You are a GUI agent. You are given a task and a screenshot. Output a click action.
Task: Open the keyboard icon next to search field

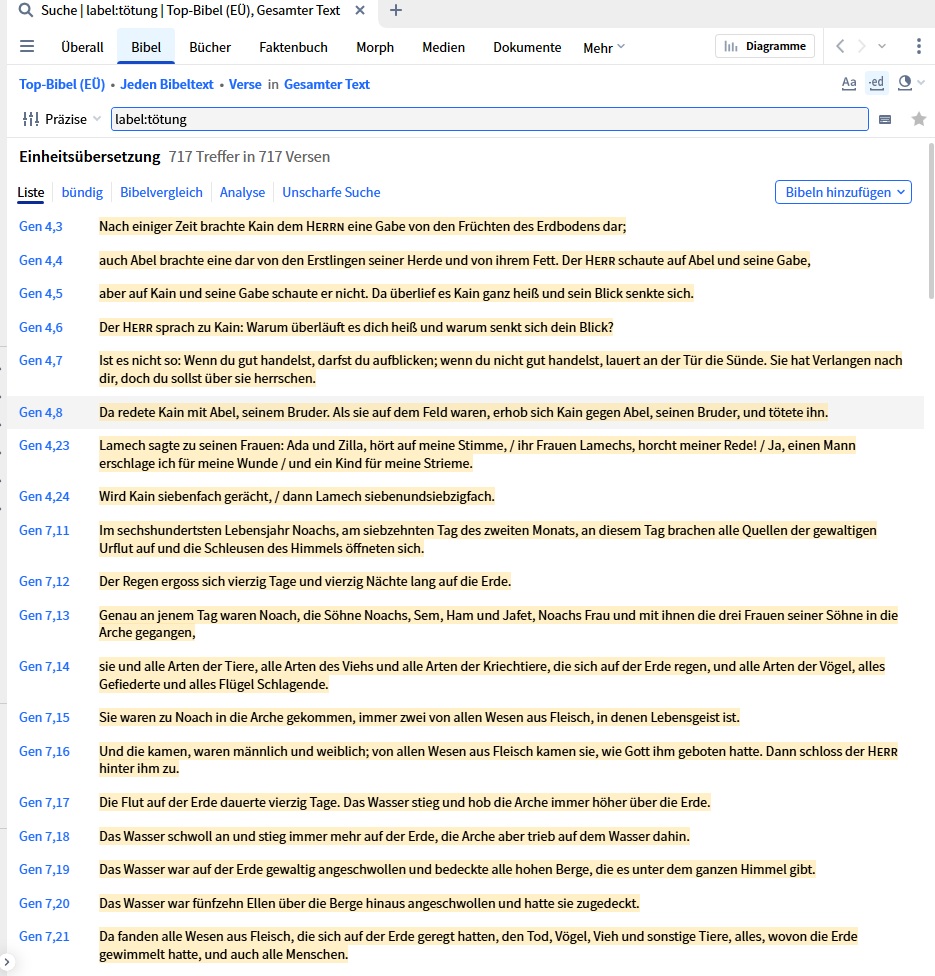pos(886,118)
